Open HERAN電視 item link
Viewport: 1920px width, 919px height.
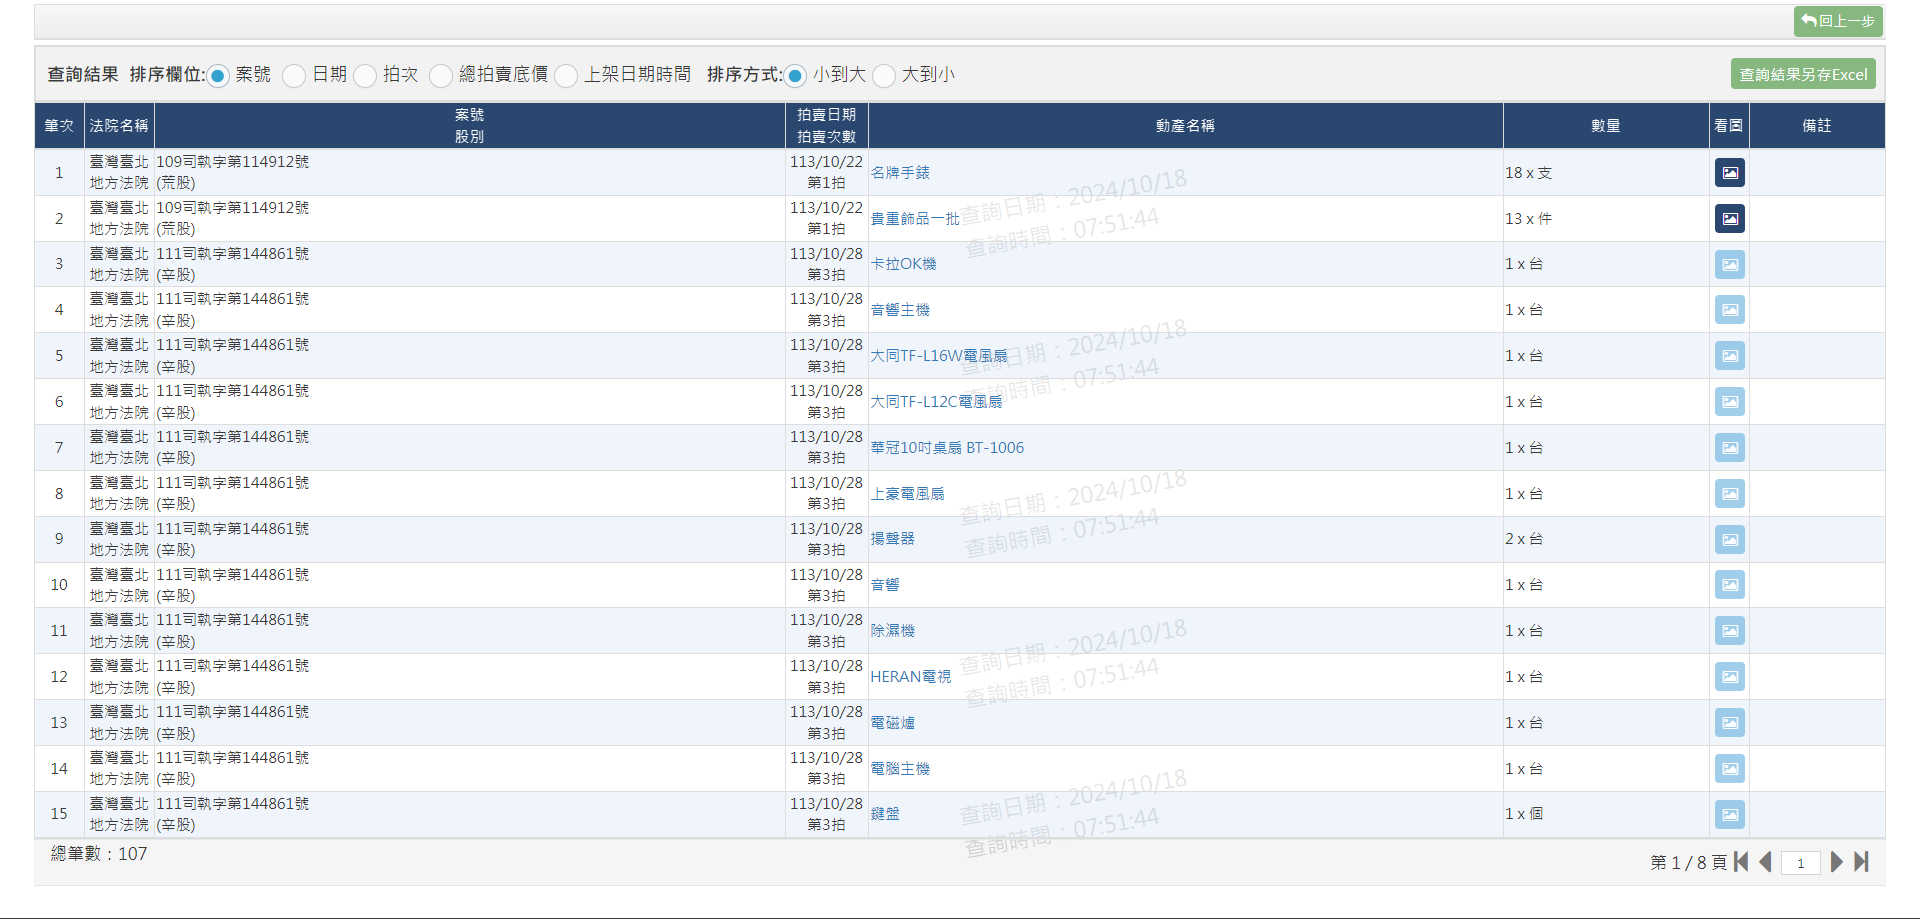coord(910,677)
